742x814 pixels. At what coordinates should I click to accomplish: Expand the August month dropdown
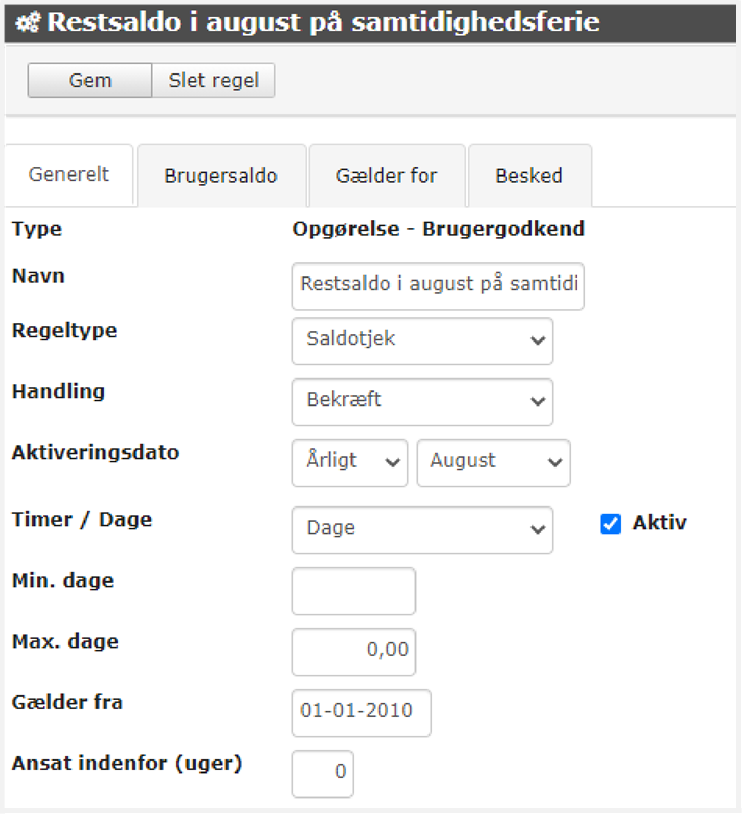coord(493,462)
